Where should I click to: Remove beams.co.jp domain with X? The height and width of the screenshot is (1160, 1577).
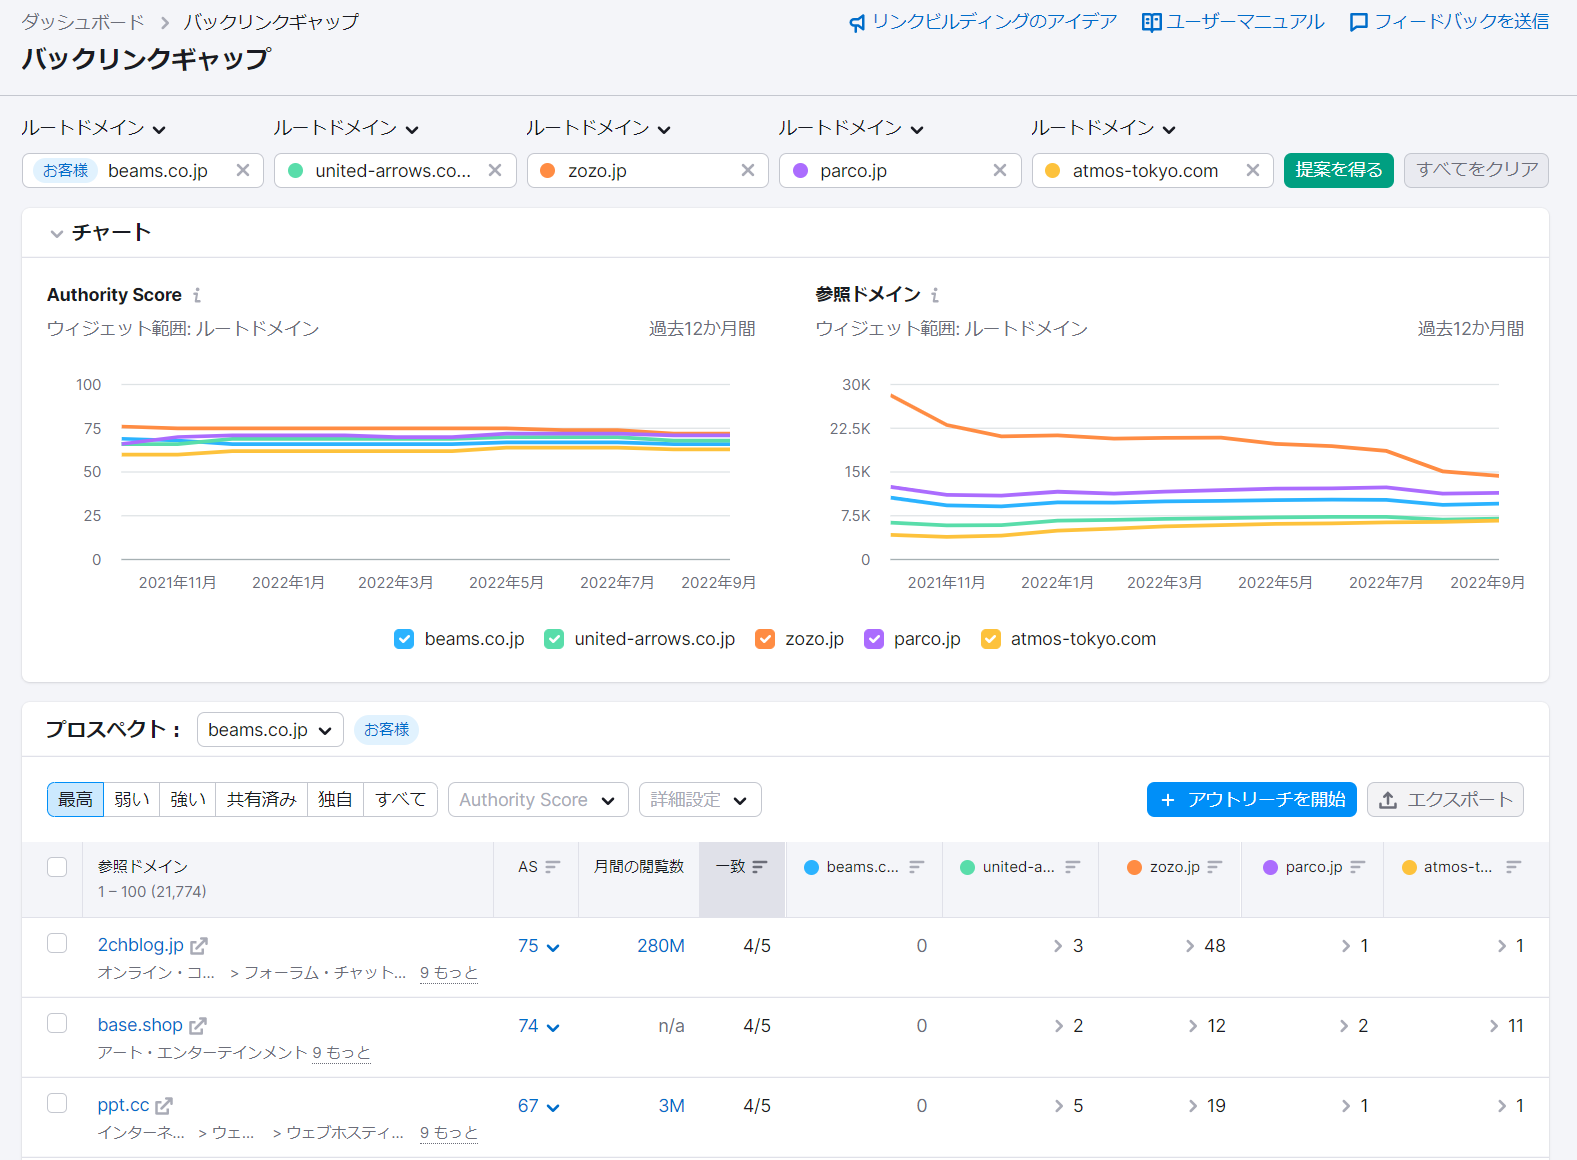click(243, 170)
